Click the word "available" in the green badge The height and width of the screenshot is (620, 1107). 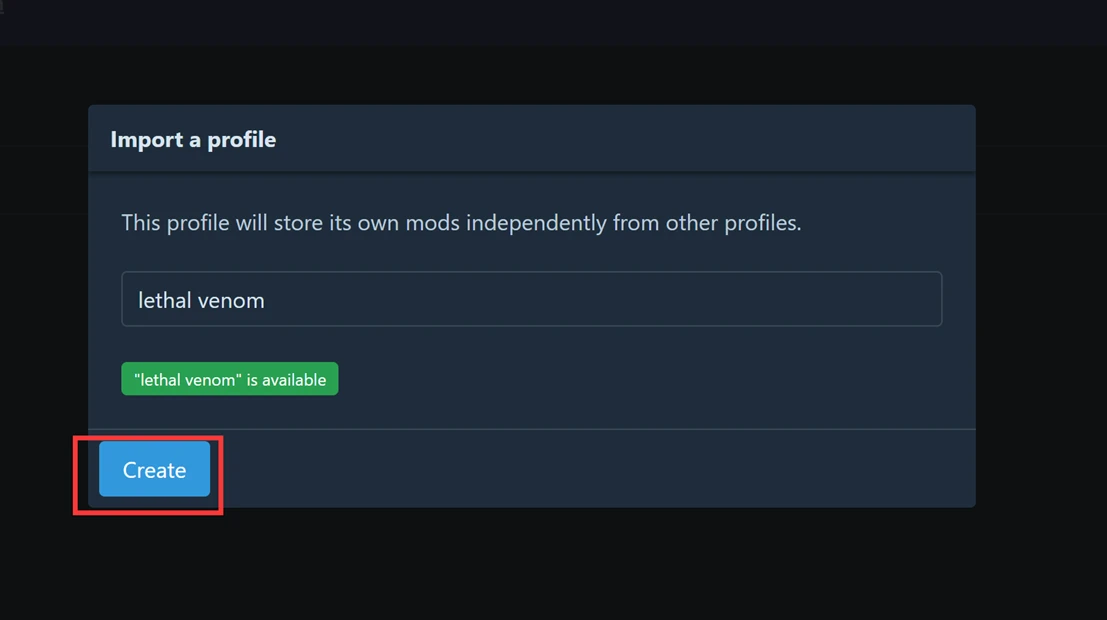293,380
